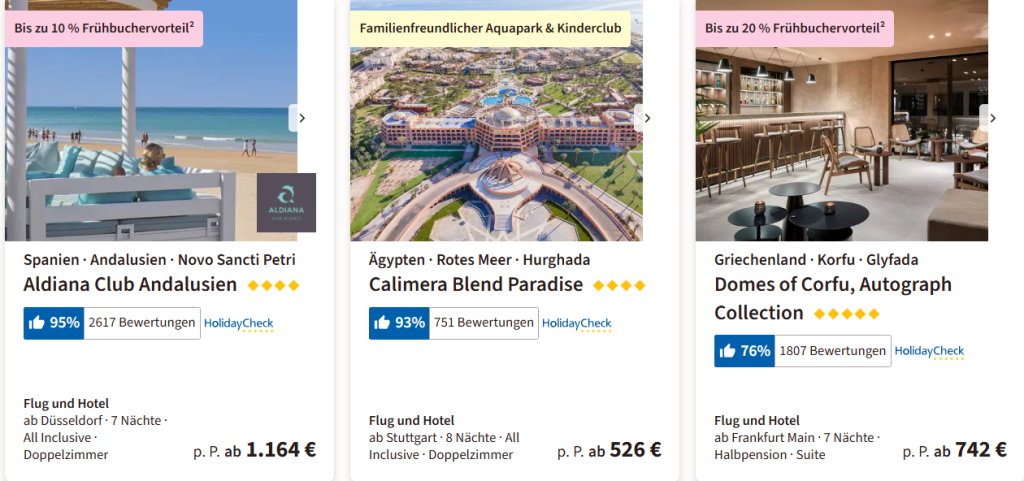Image resolution: width=1024 pixels, height=481 pixels.
Task: Click the thumbs-up 93% rating badge
Action: click(x=399, y=323)
